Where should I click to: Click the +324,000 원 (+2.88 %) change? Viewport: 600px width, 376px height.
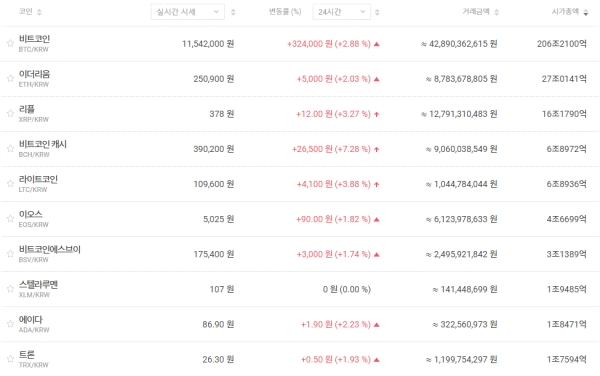[329, 44]
